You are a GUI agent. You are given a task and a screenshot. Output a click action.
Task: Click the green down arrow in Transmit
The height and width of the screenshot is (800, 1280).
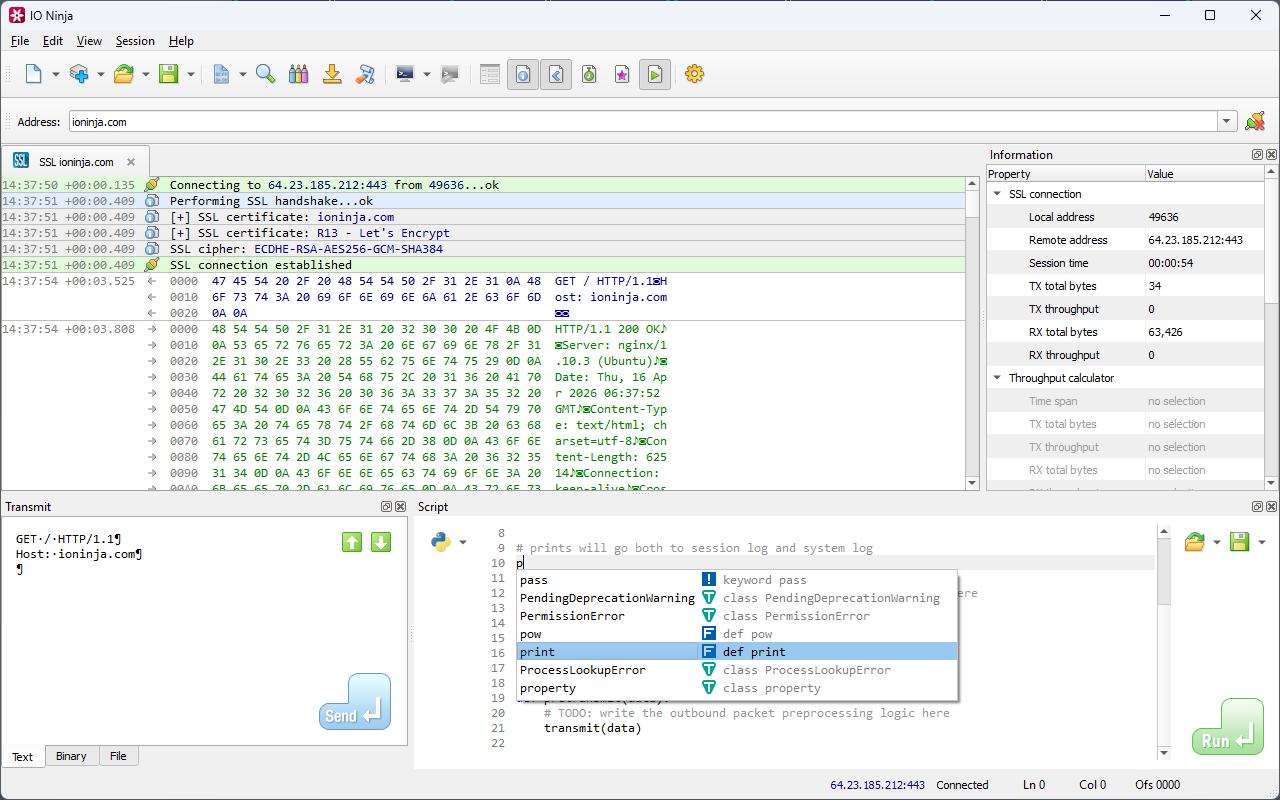tap(381, 542)
